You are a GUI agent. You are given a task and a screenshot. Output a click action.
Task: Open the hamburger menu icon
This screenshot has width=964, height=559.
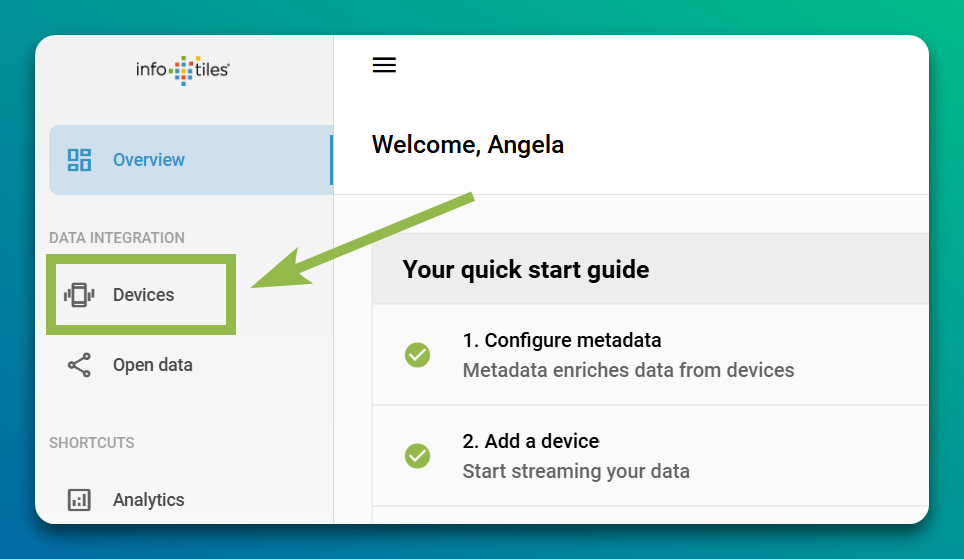[384, 65]
